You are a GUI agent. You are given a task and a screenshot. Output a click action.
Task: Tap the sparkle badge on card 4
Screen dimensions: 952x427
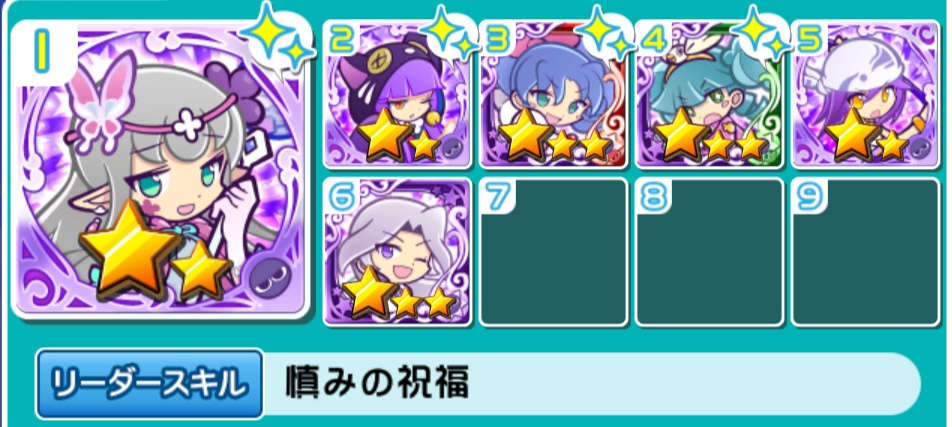pos(761,32)
